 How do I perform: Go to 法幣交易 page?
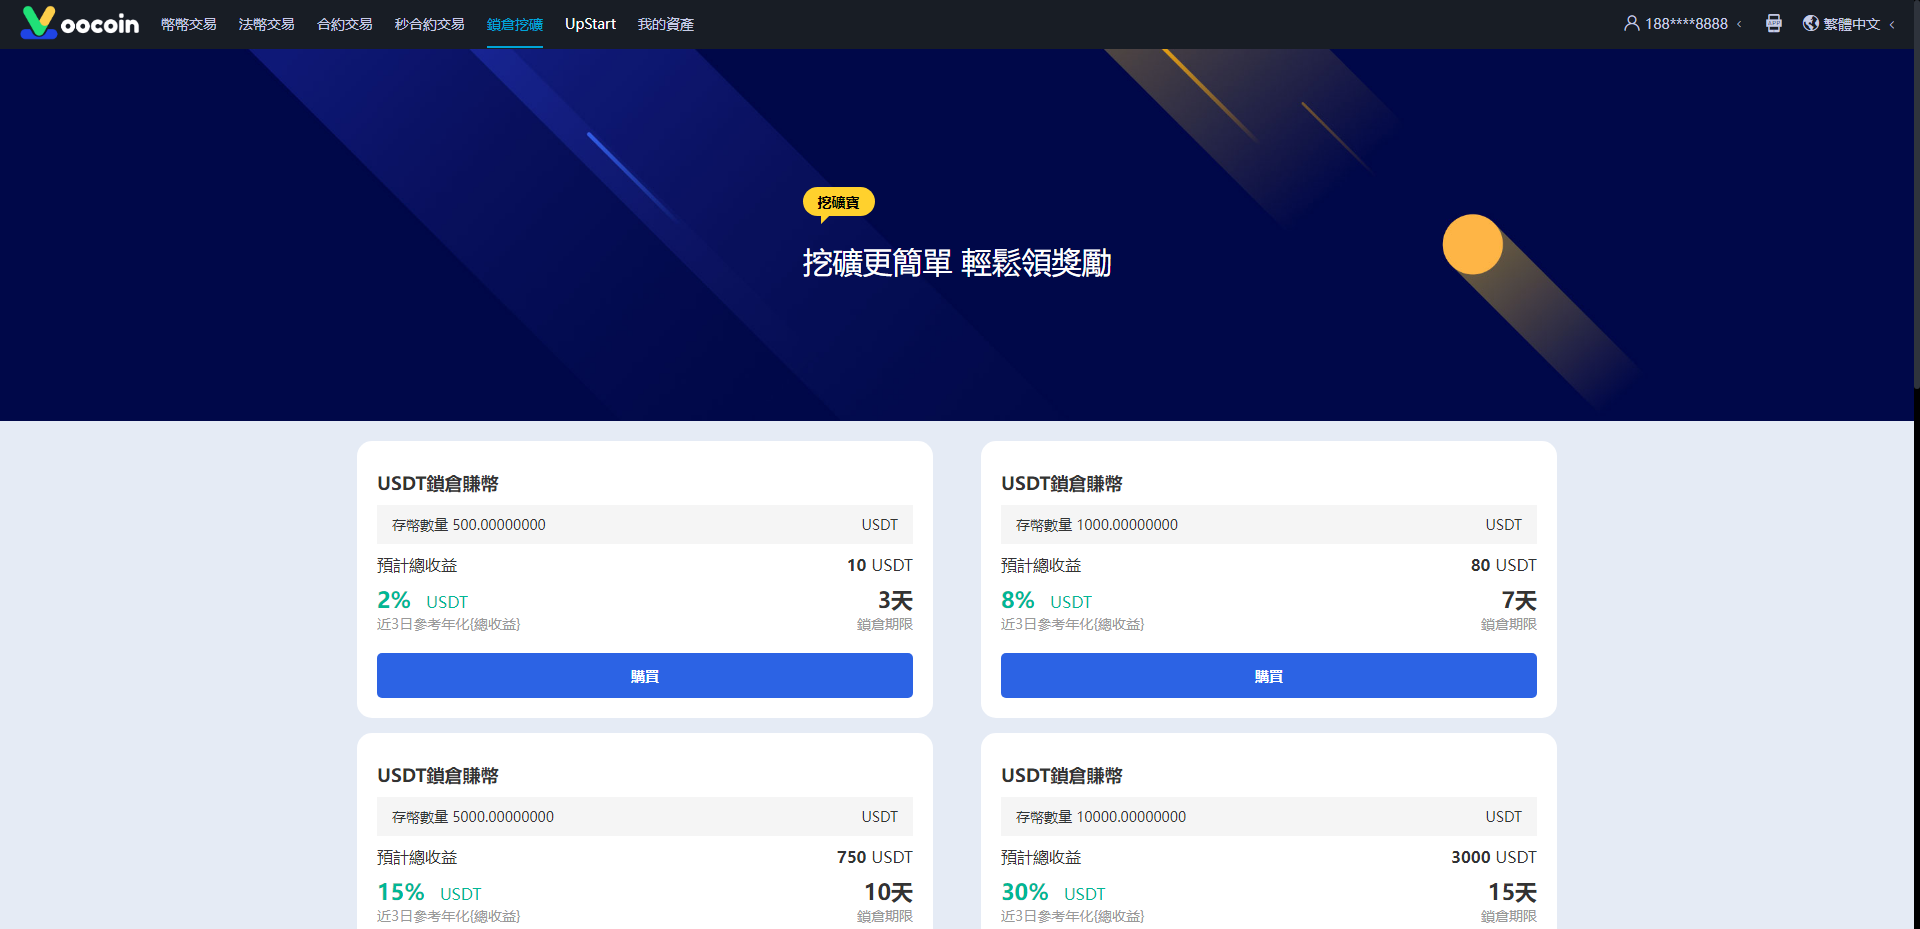[x=266, y=24]
